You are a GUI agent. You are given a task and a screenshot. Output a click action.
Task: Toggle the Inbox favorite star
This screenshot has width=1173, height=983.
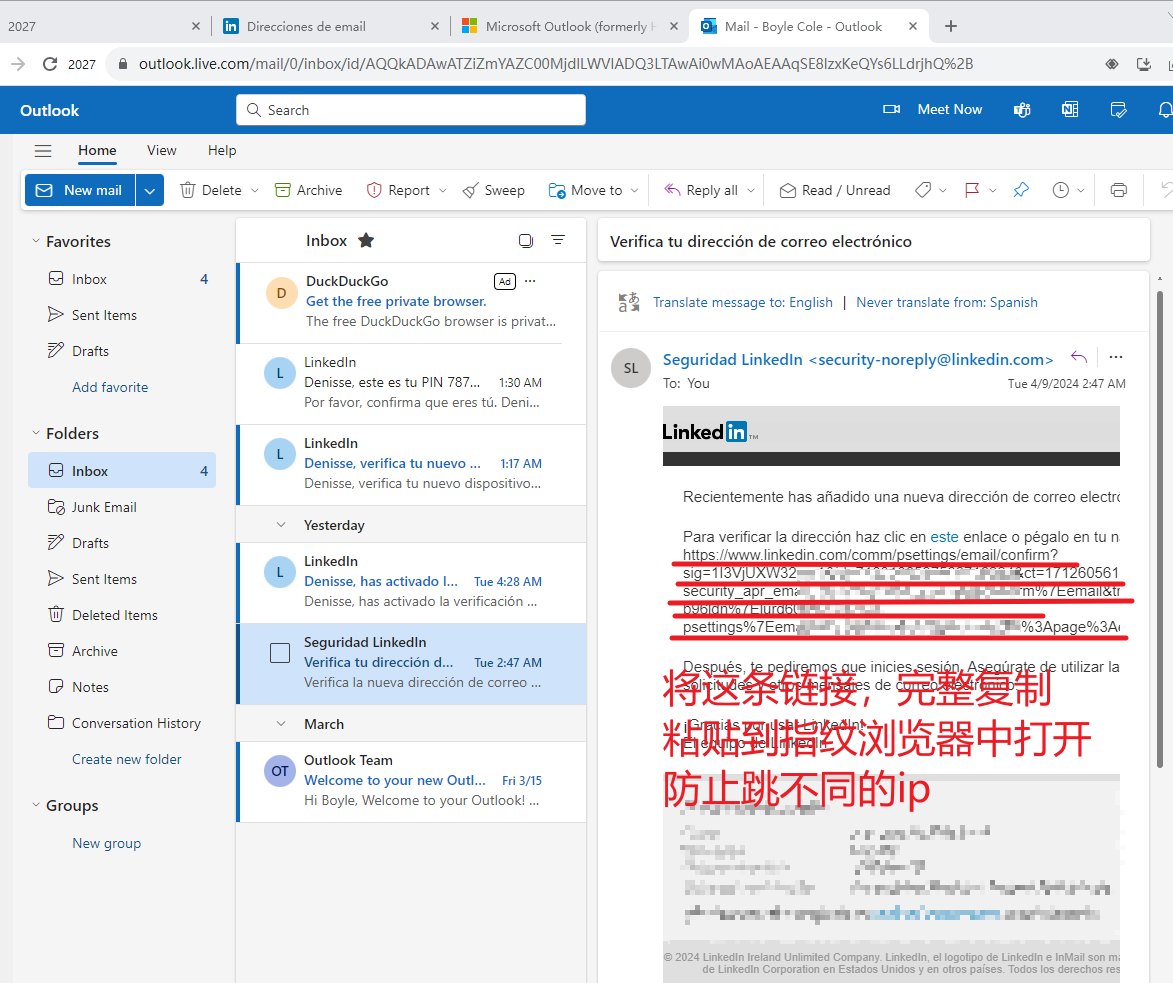tap(366, 240)
